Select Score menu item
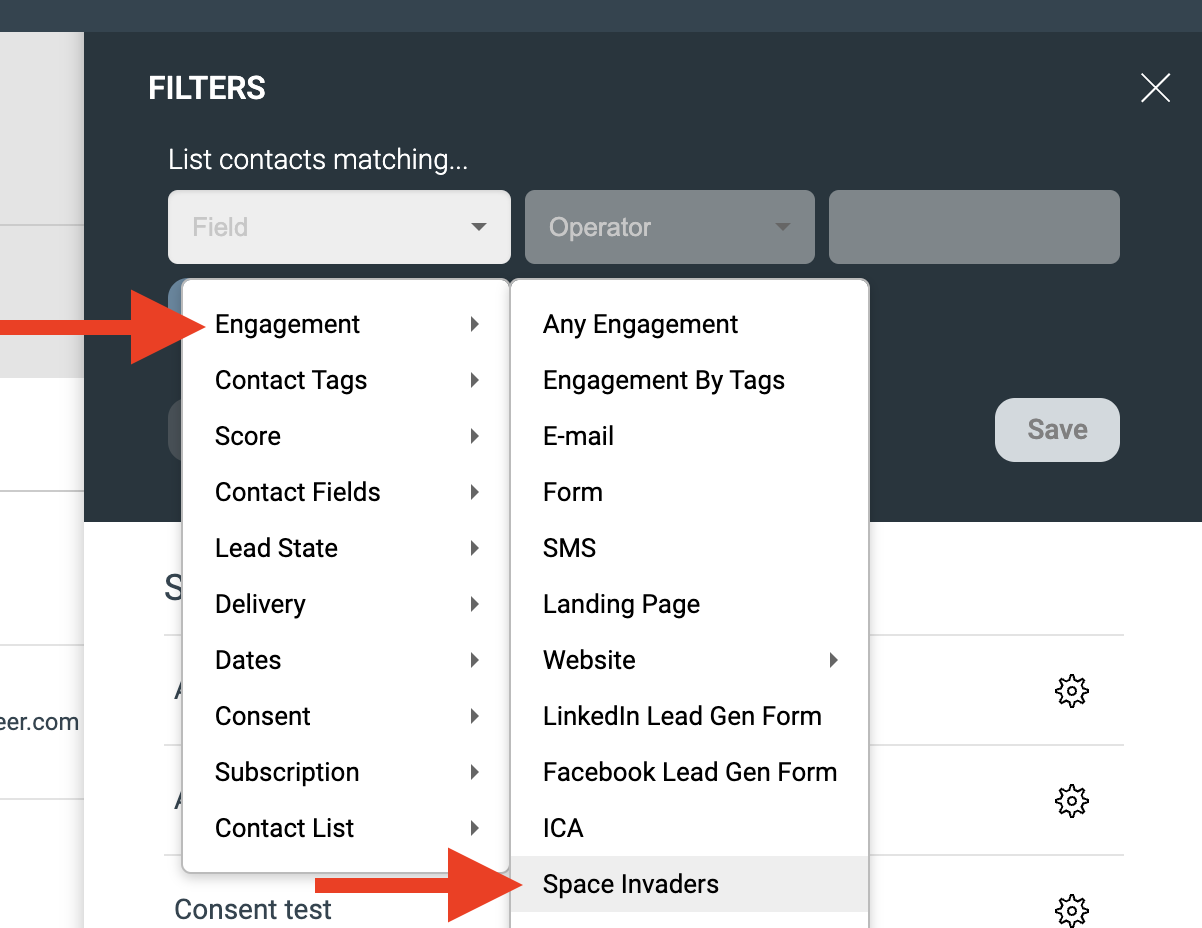This screenshot has height=928, width=1202. pyautogui.click(x=346, y=436)
